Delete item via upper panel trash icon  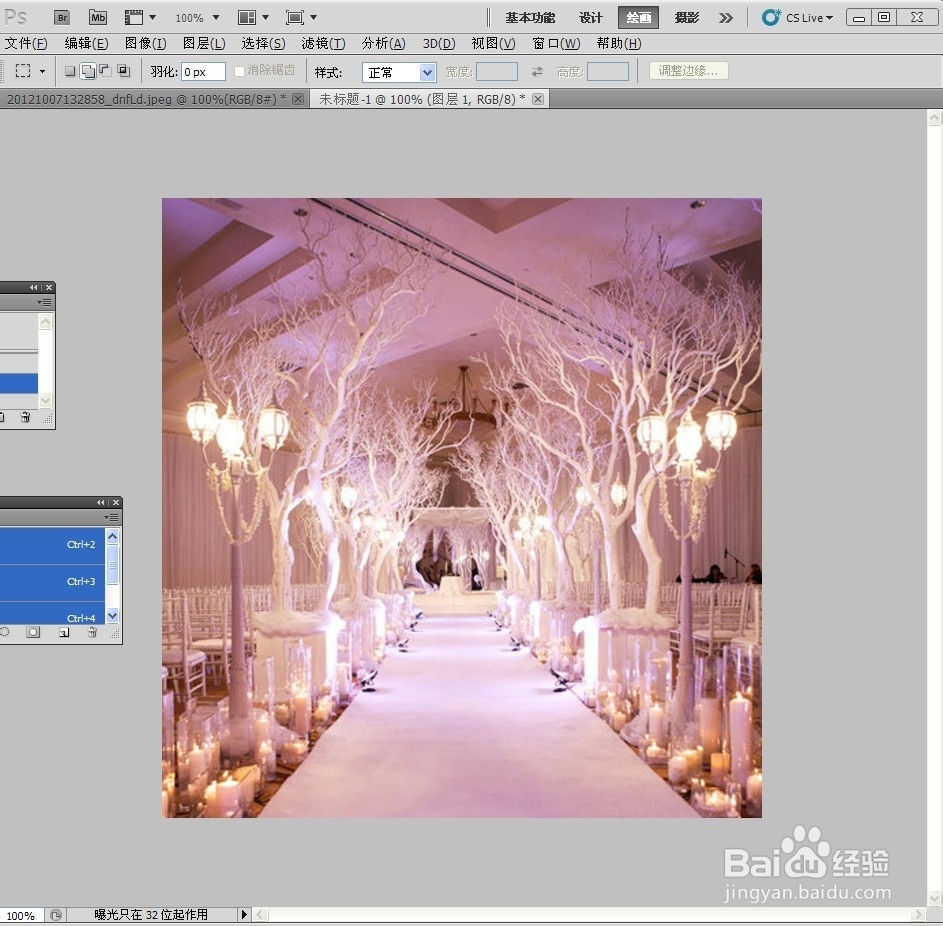(25, 417)
